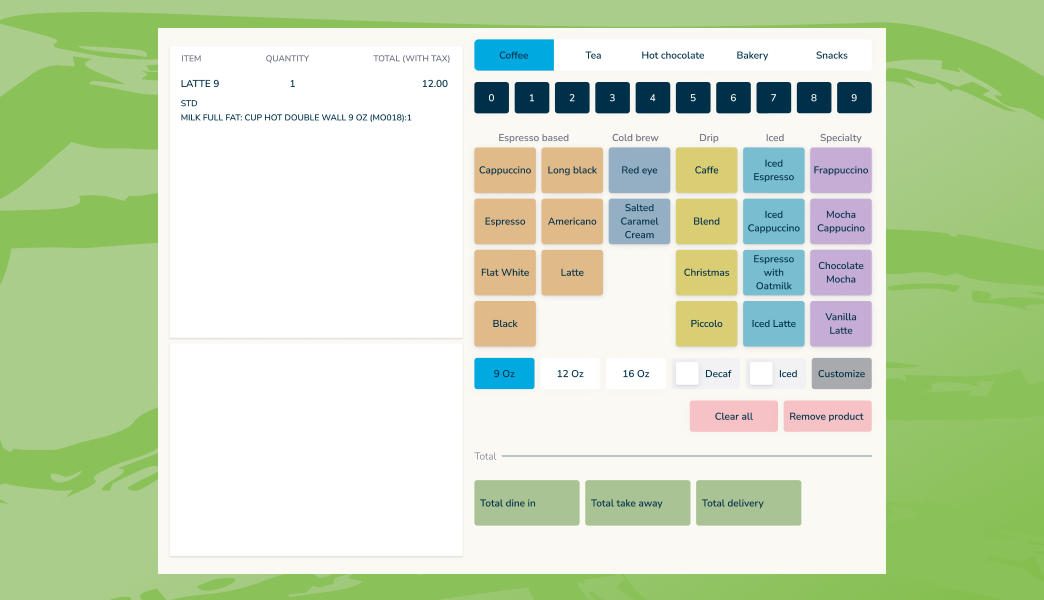The image size is (1044, 600).
Task: Choose the Iced Cappuccino tile
Action: point(774,221)
